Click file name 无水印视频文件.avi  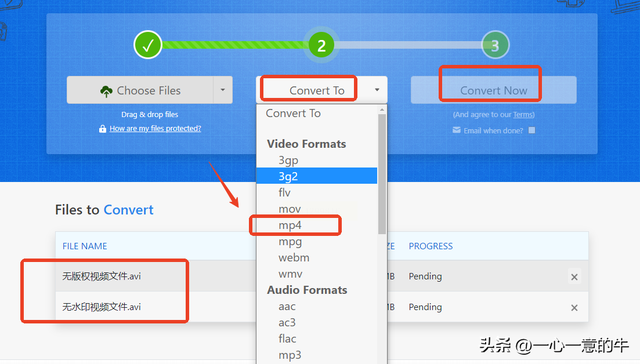coord(102,307)
